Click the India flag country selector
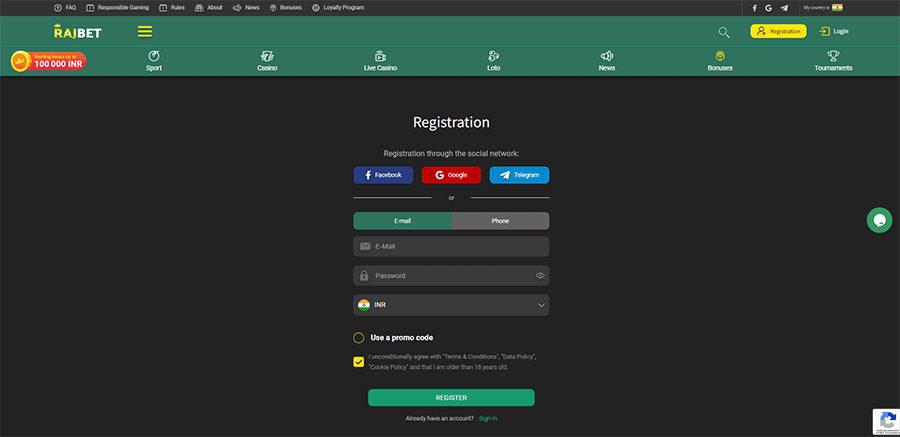Image resolution: width=900 pixels, height=437 pixels. pyautogui.click(x=837, y=7)
